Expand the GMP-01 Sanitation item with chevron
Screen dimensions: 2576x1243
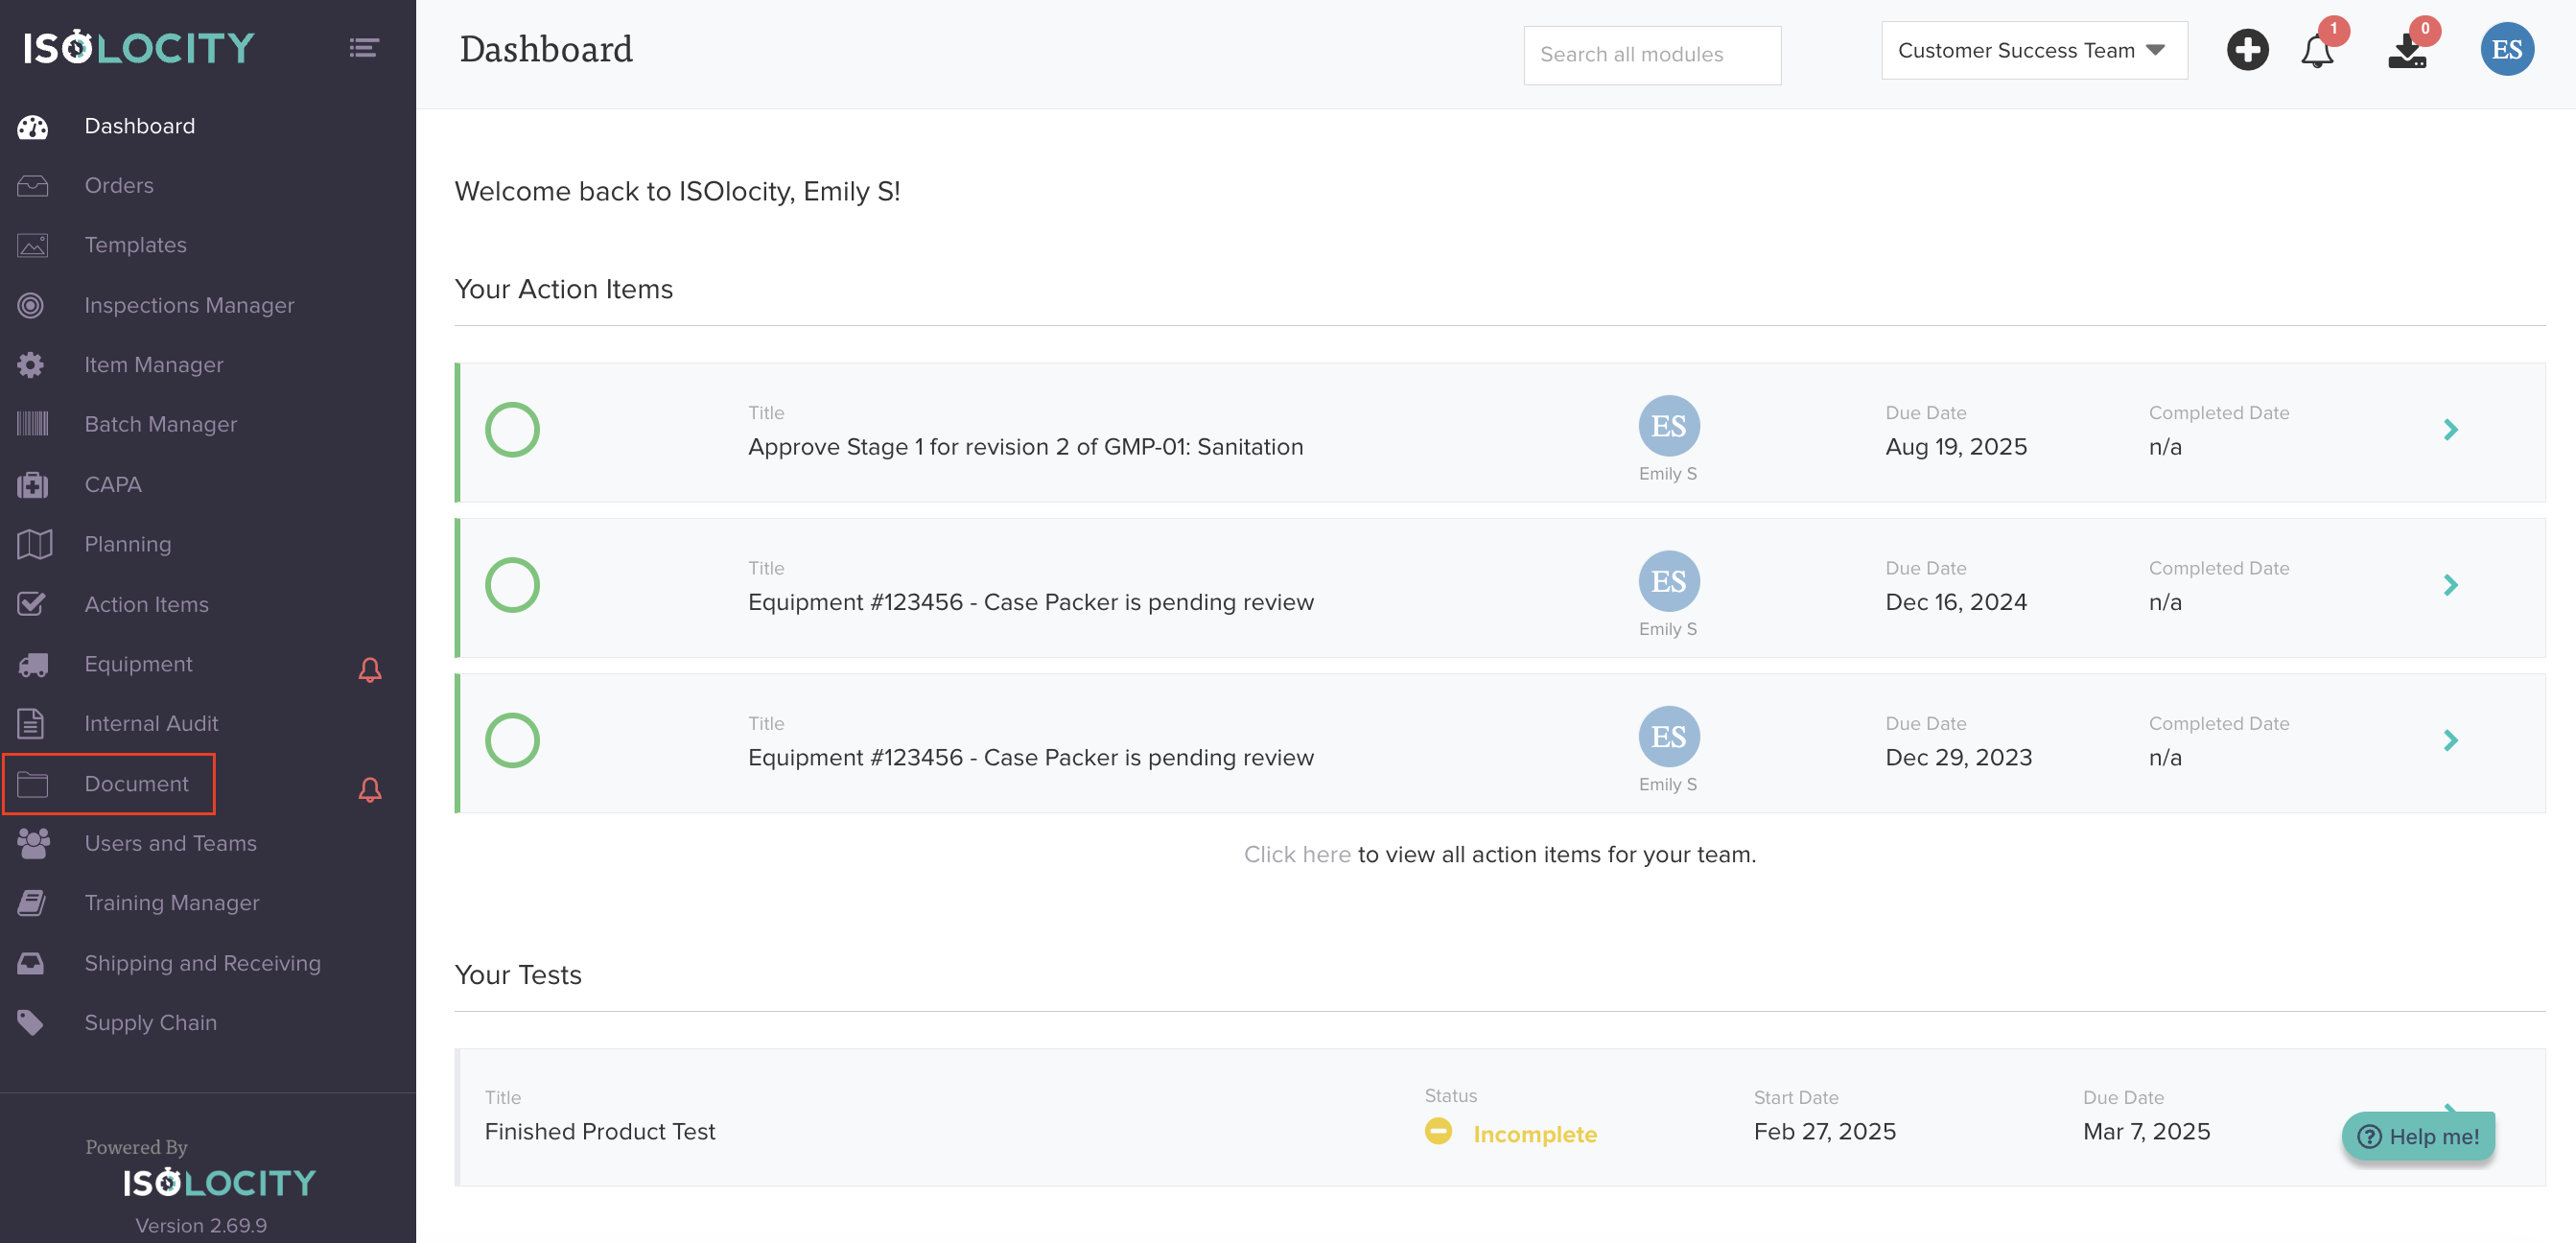[2450, 430]
